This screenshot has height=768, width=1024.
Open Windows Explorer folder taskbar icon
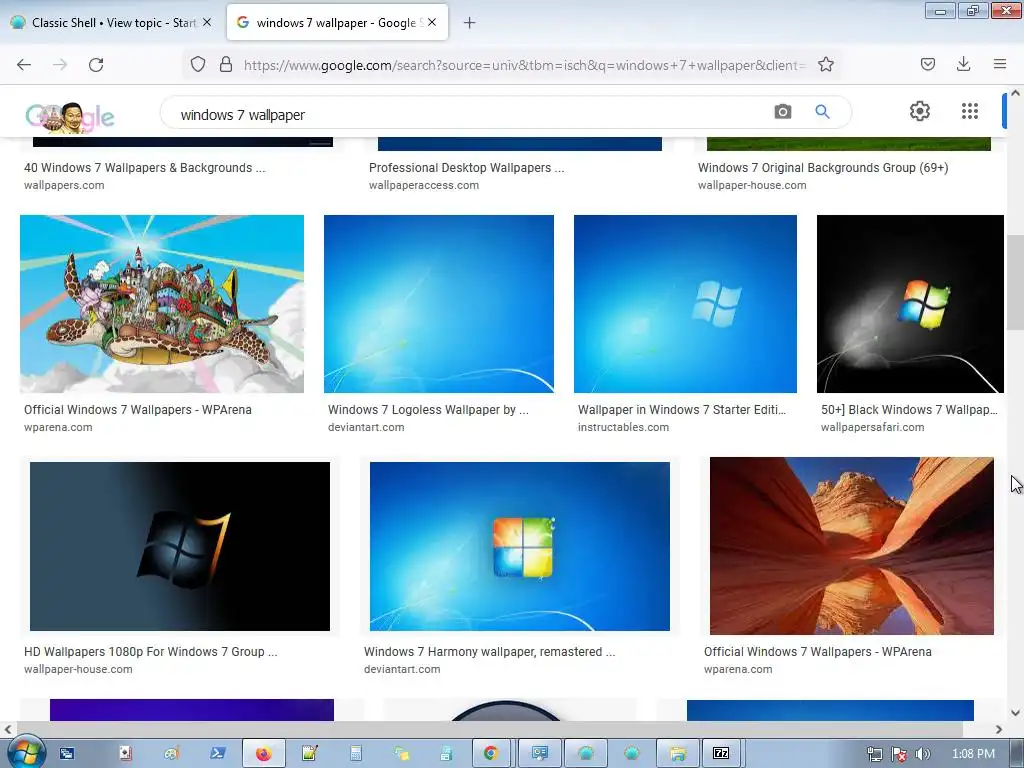click(x=677, y=754)
